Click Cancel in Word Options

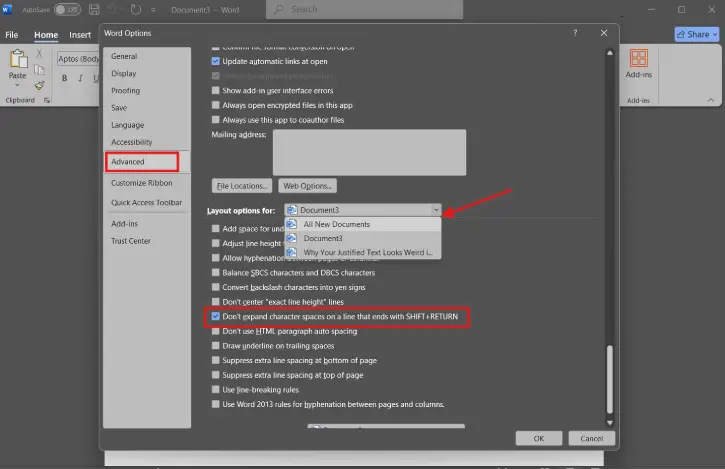click(591, 438)
